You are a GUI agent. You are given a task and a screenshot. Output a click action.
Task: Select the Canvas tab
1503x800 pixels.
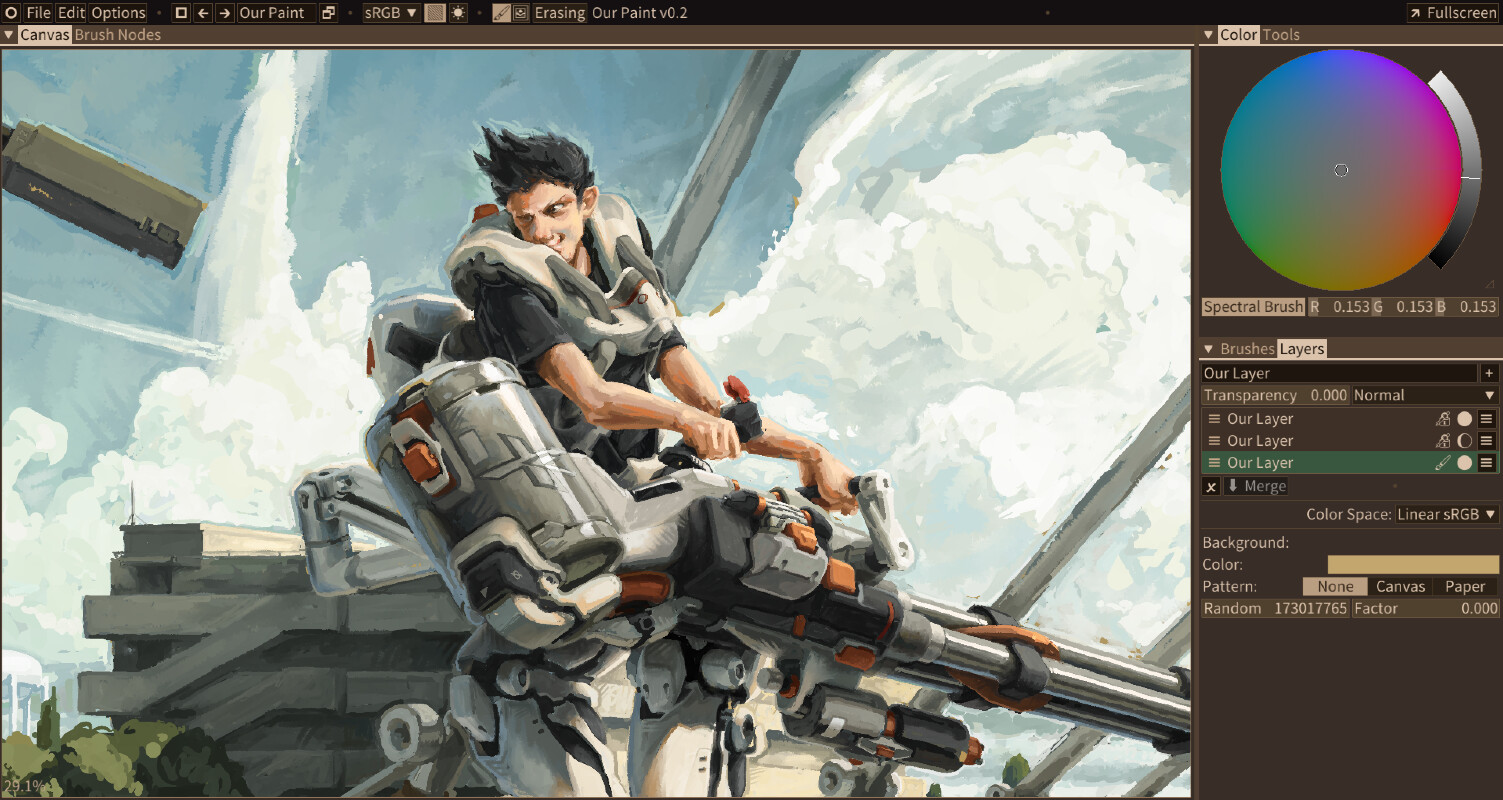[x=45, y=35]
